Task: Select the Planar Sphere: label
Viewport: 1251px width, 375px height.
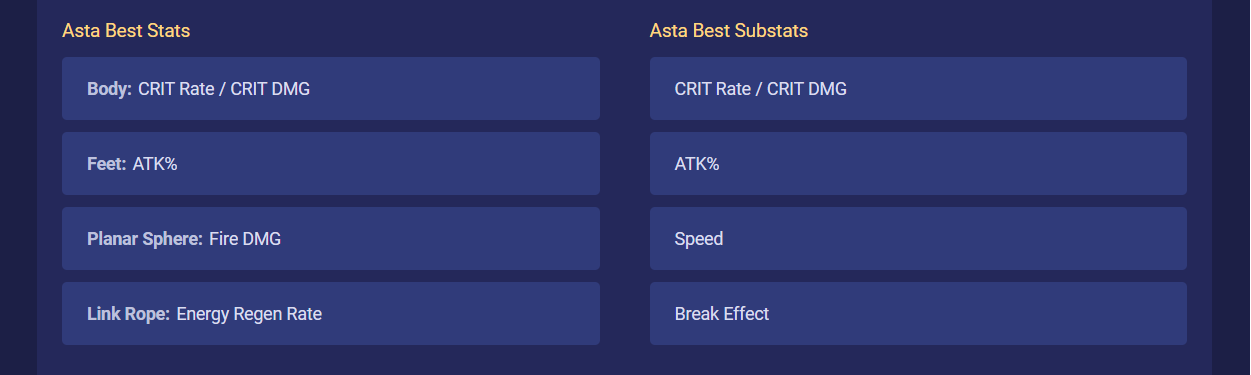Action: [144, 239]
